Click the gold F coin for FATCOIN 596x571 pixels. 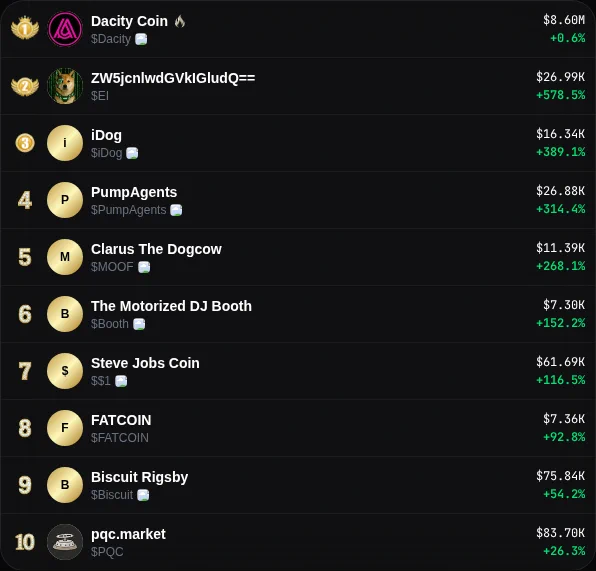[x=65, y=428]
